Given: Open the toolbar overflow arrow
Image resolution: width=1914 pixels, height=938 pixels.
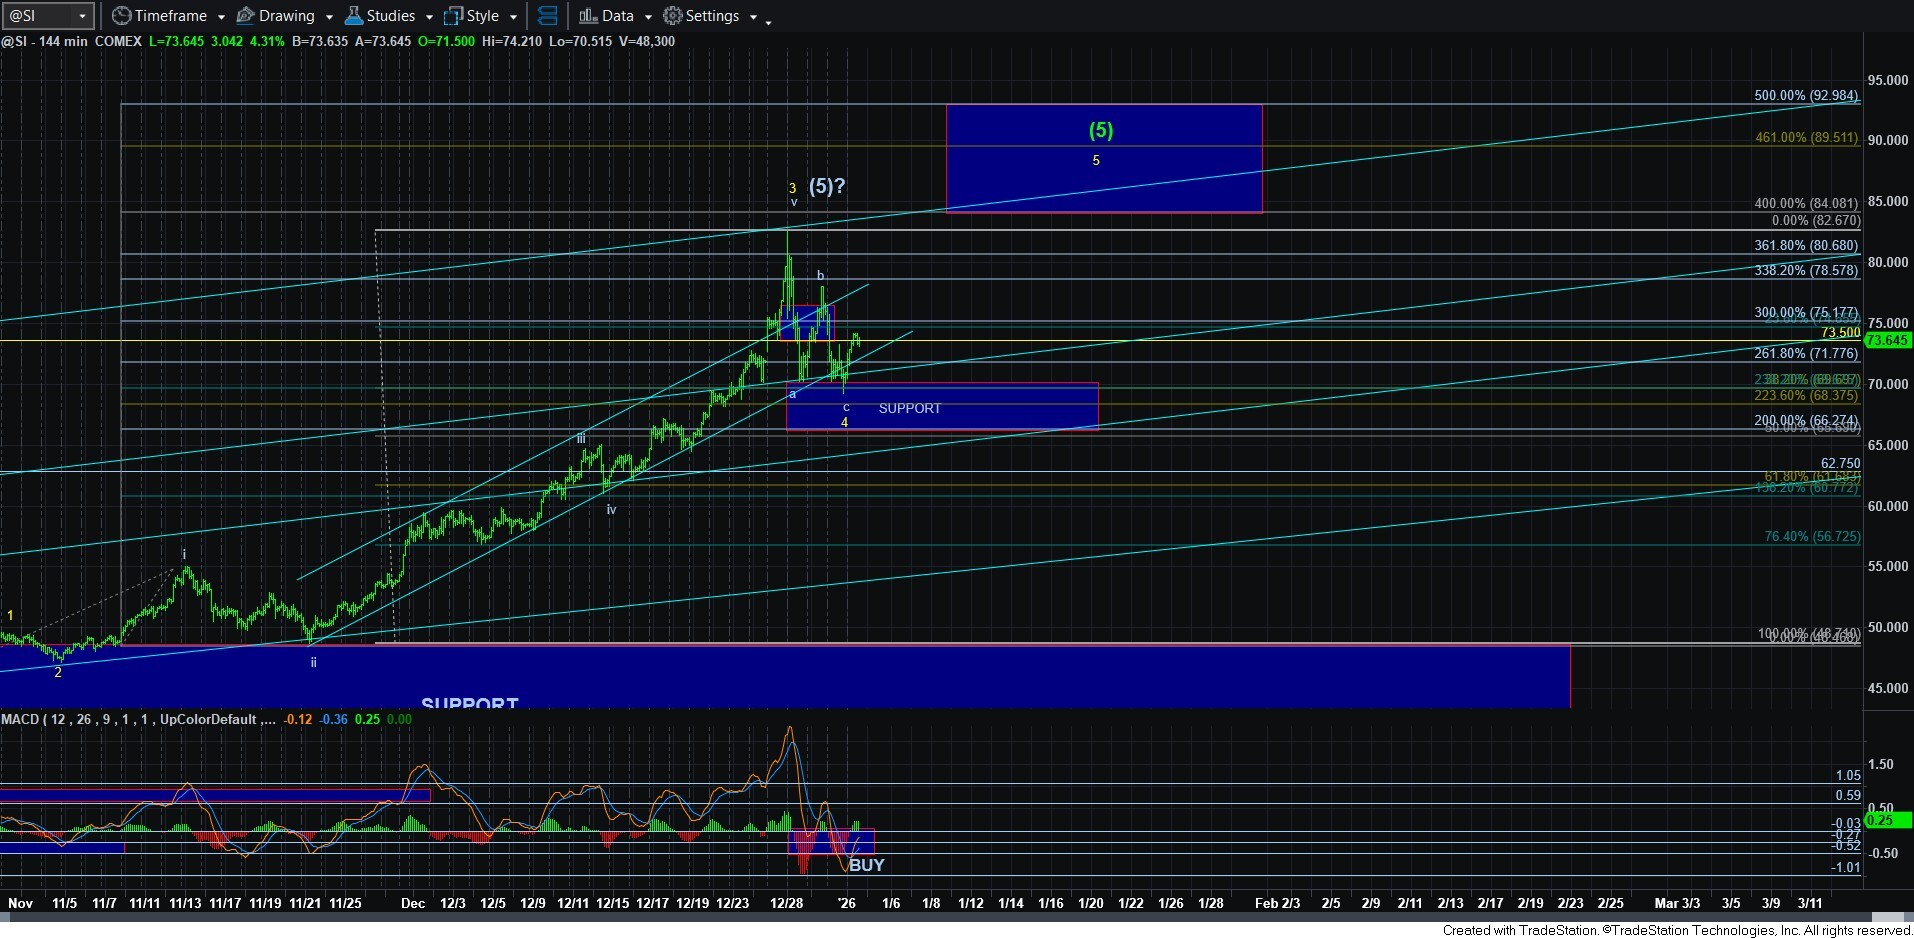Looking at the screenshot, I should 768,22.
